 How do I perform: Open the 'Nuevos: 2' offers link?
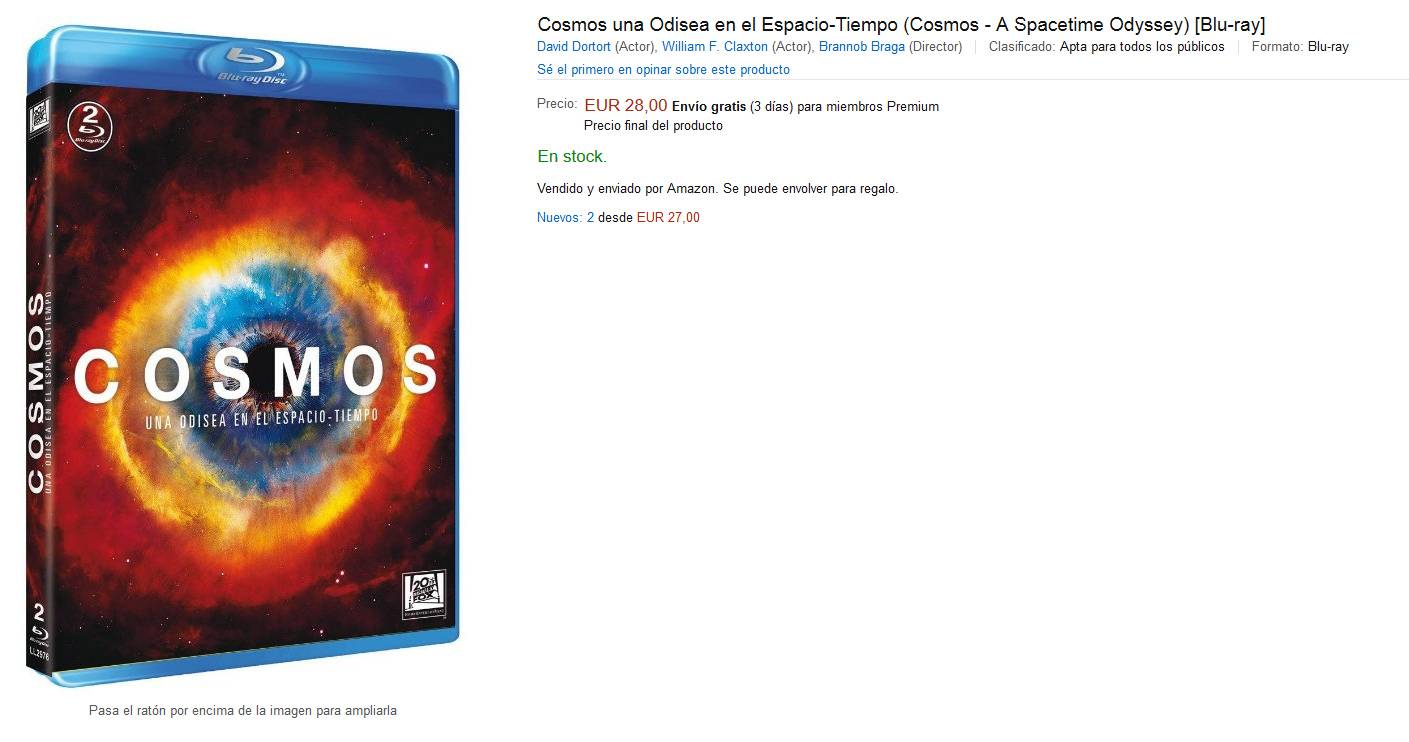coord(566,217)
